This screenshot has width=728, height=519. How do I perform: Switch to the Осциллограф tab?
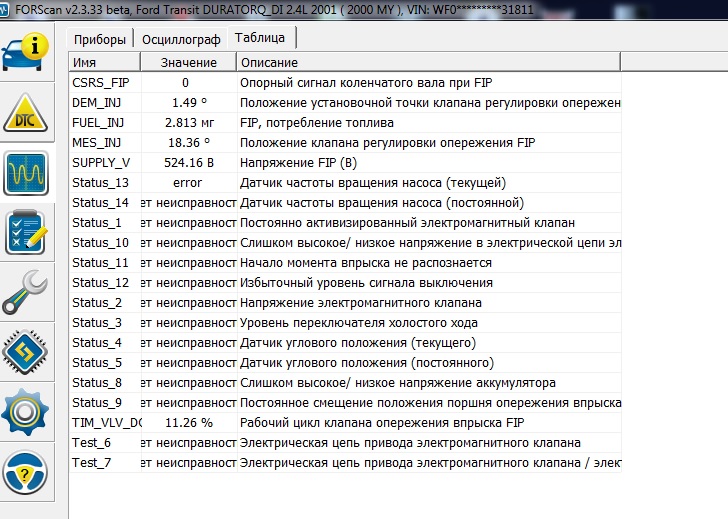[x=181, y=39]
